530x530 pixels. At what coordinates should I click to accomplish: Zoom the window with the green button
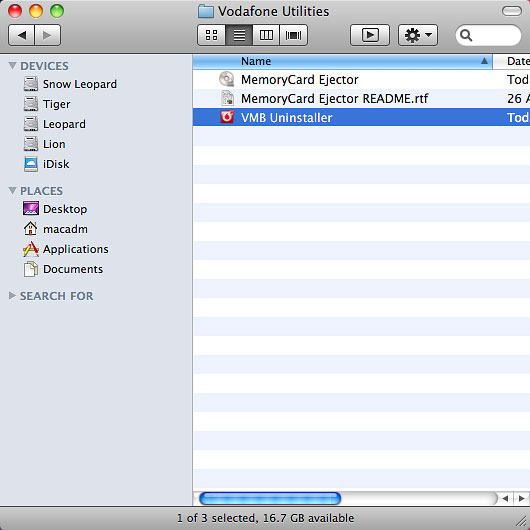click(57, 11)
